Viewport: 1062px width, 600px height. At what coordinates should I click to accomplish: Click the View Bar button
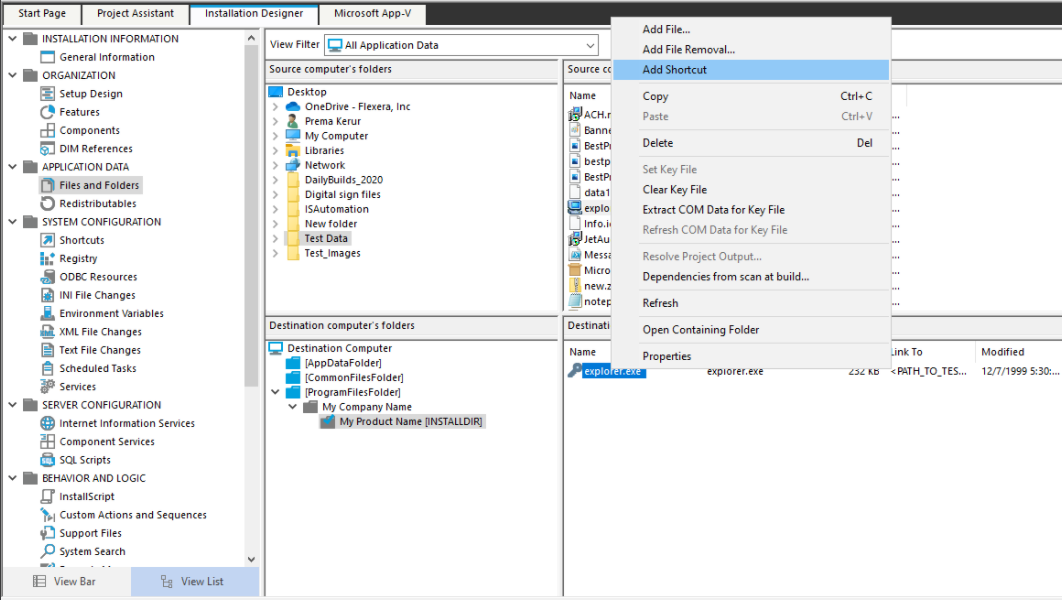tap(65, 582)
